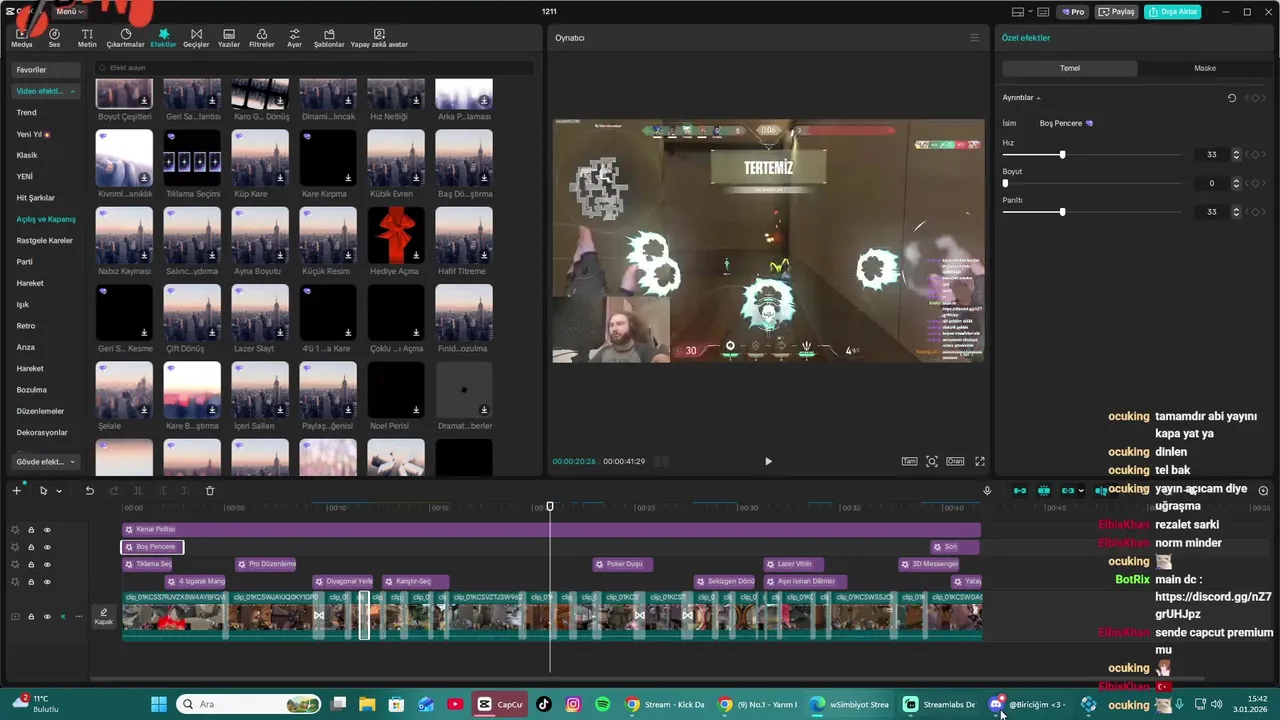Open the Yapay zekâ avatar panel

[x=379, y=38]
